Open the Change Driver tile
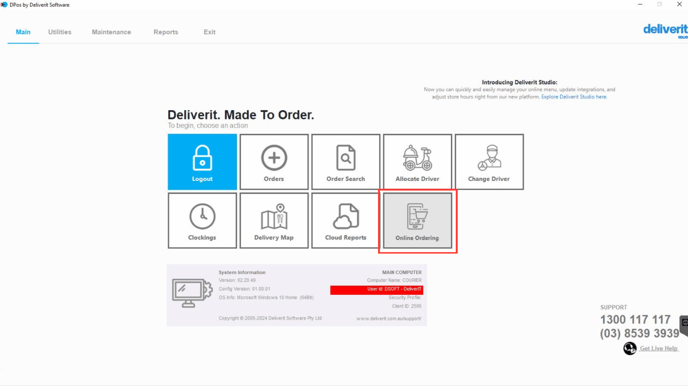This screenshot has width=688, height=386. point(489,162)
